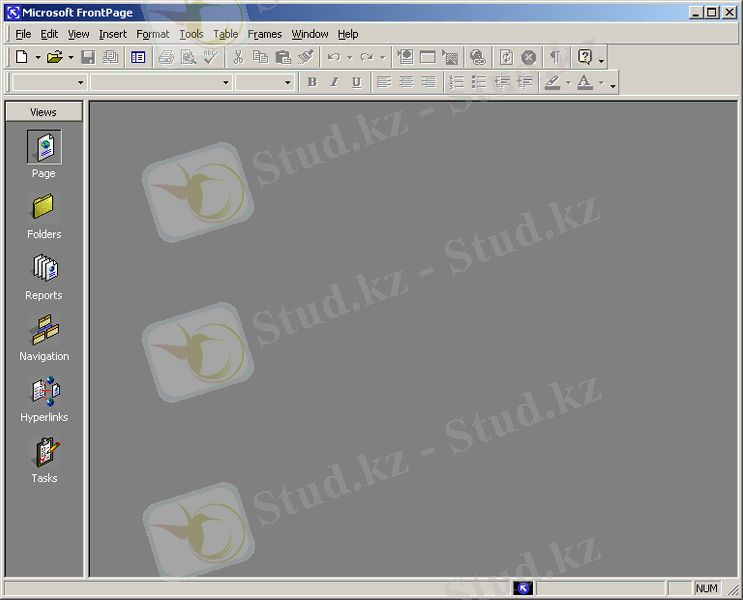
Task: Show the Hyperlinks view
Action: pos(43,392)
